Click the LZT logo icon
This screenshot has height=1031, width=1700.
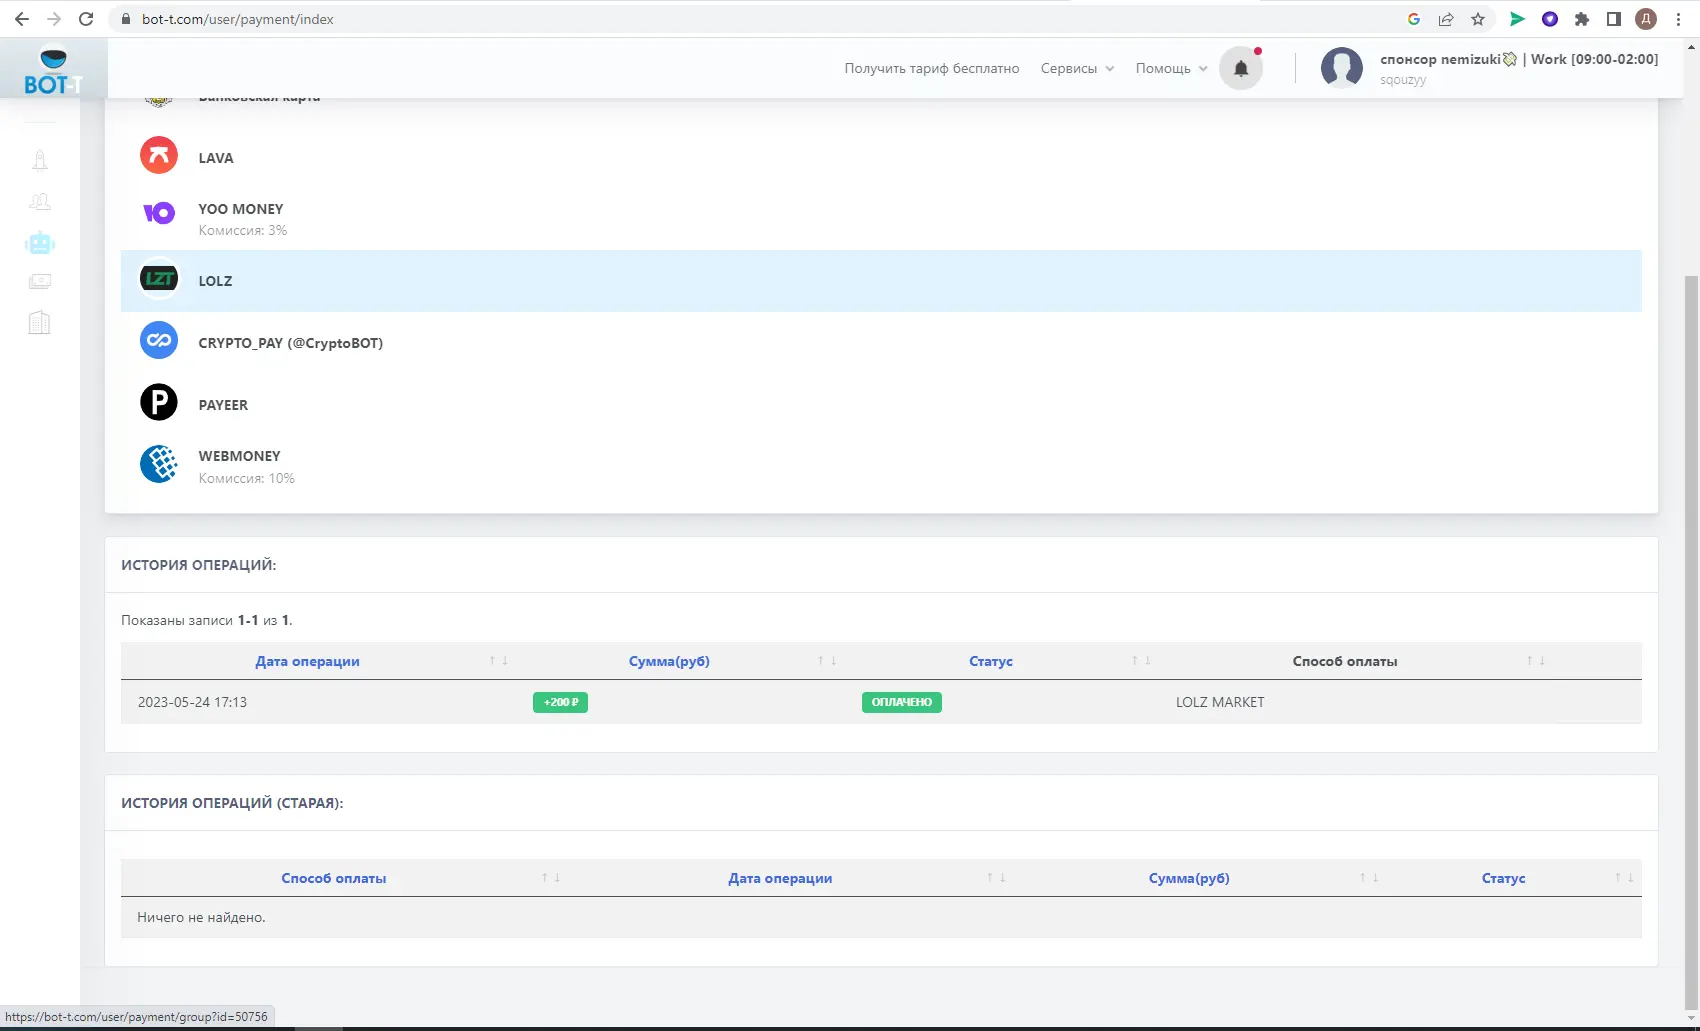(x=159, y=279)
